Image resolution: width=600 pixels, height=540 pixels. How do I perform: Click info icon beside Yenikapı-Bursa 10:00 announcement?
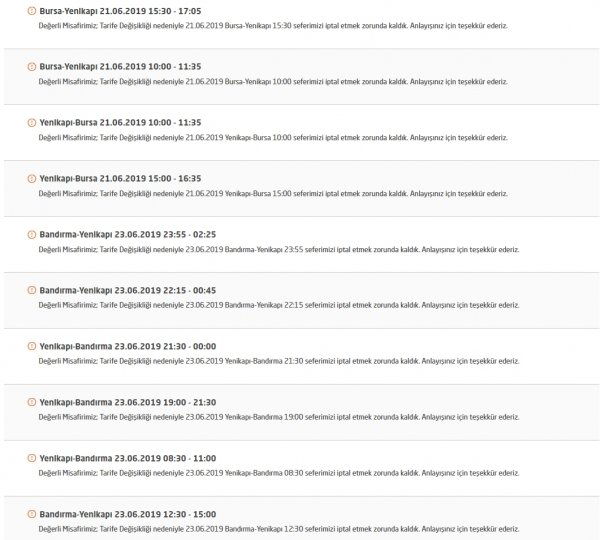coord(32,122)
